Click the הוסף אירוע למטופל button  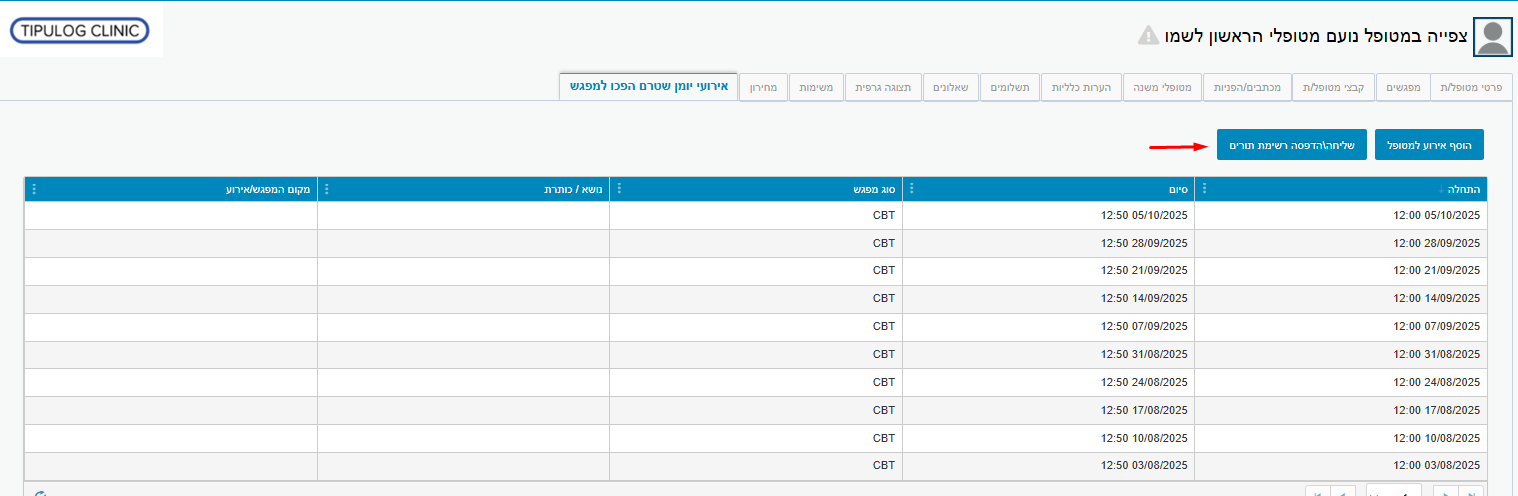1430,145
